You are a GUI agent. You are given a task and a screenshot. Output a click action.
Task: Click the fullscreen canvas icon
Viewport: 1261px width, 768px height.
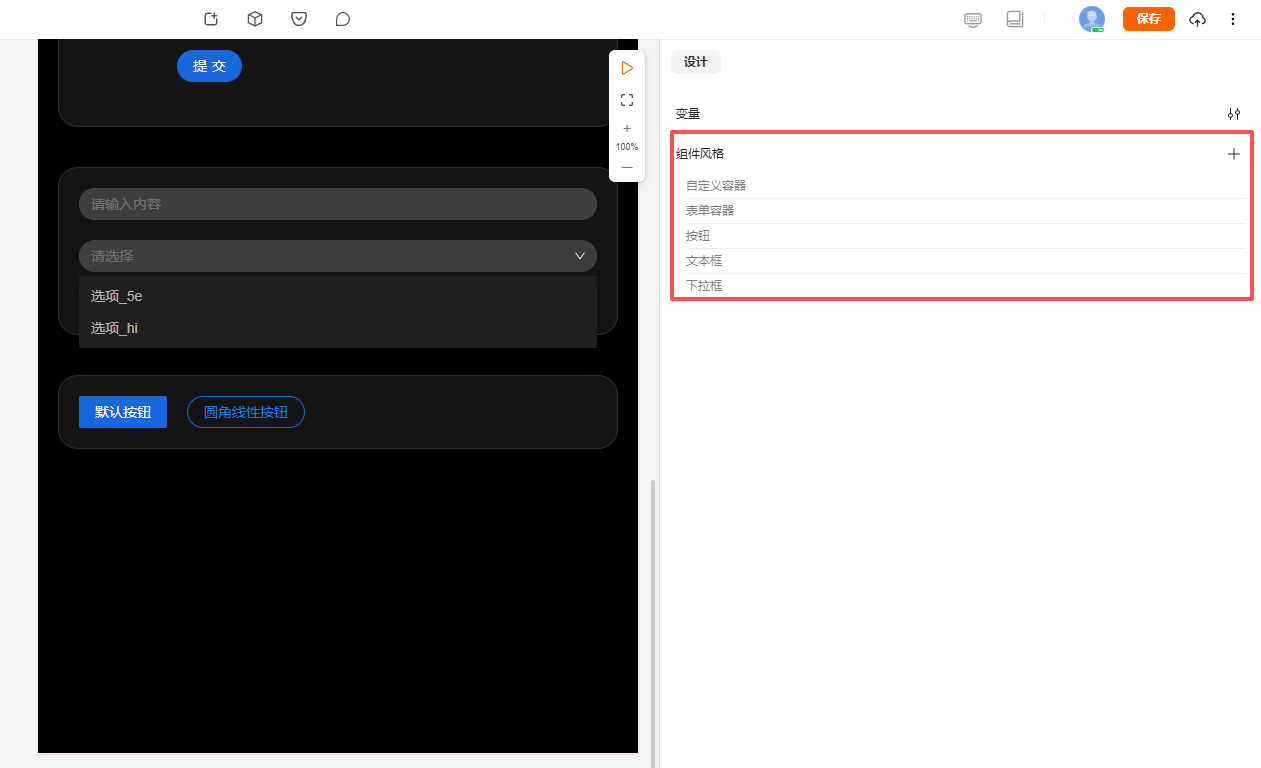(x=627, y=100)
